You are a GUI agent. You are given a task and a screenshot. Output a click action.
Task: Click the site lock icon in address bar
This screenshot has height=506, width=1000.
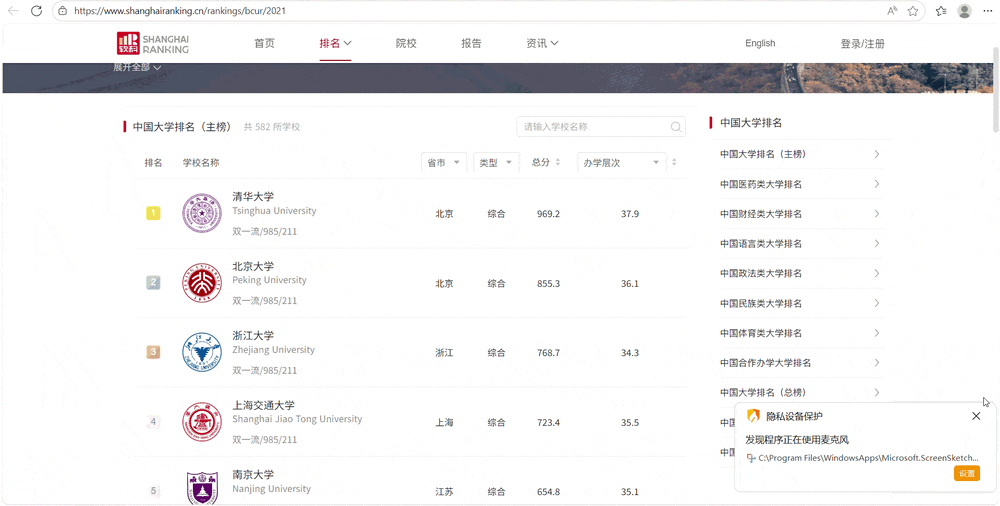62,11
